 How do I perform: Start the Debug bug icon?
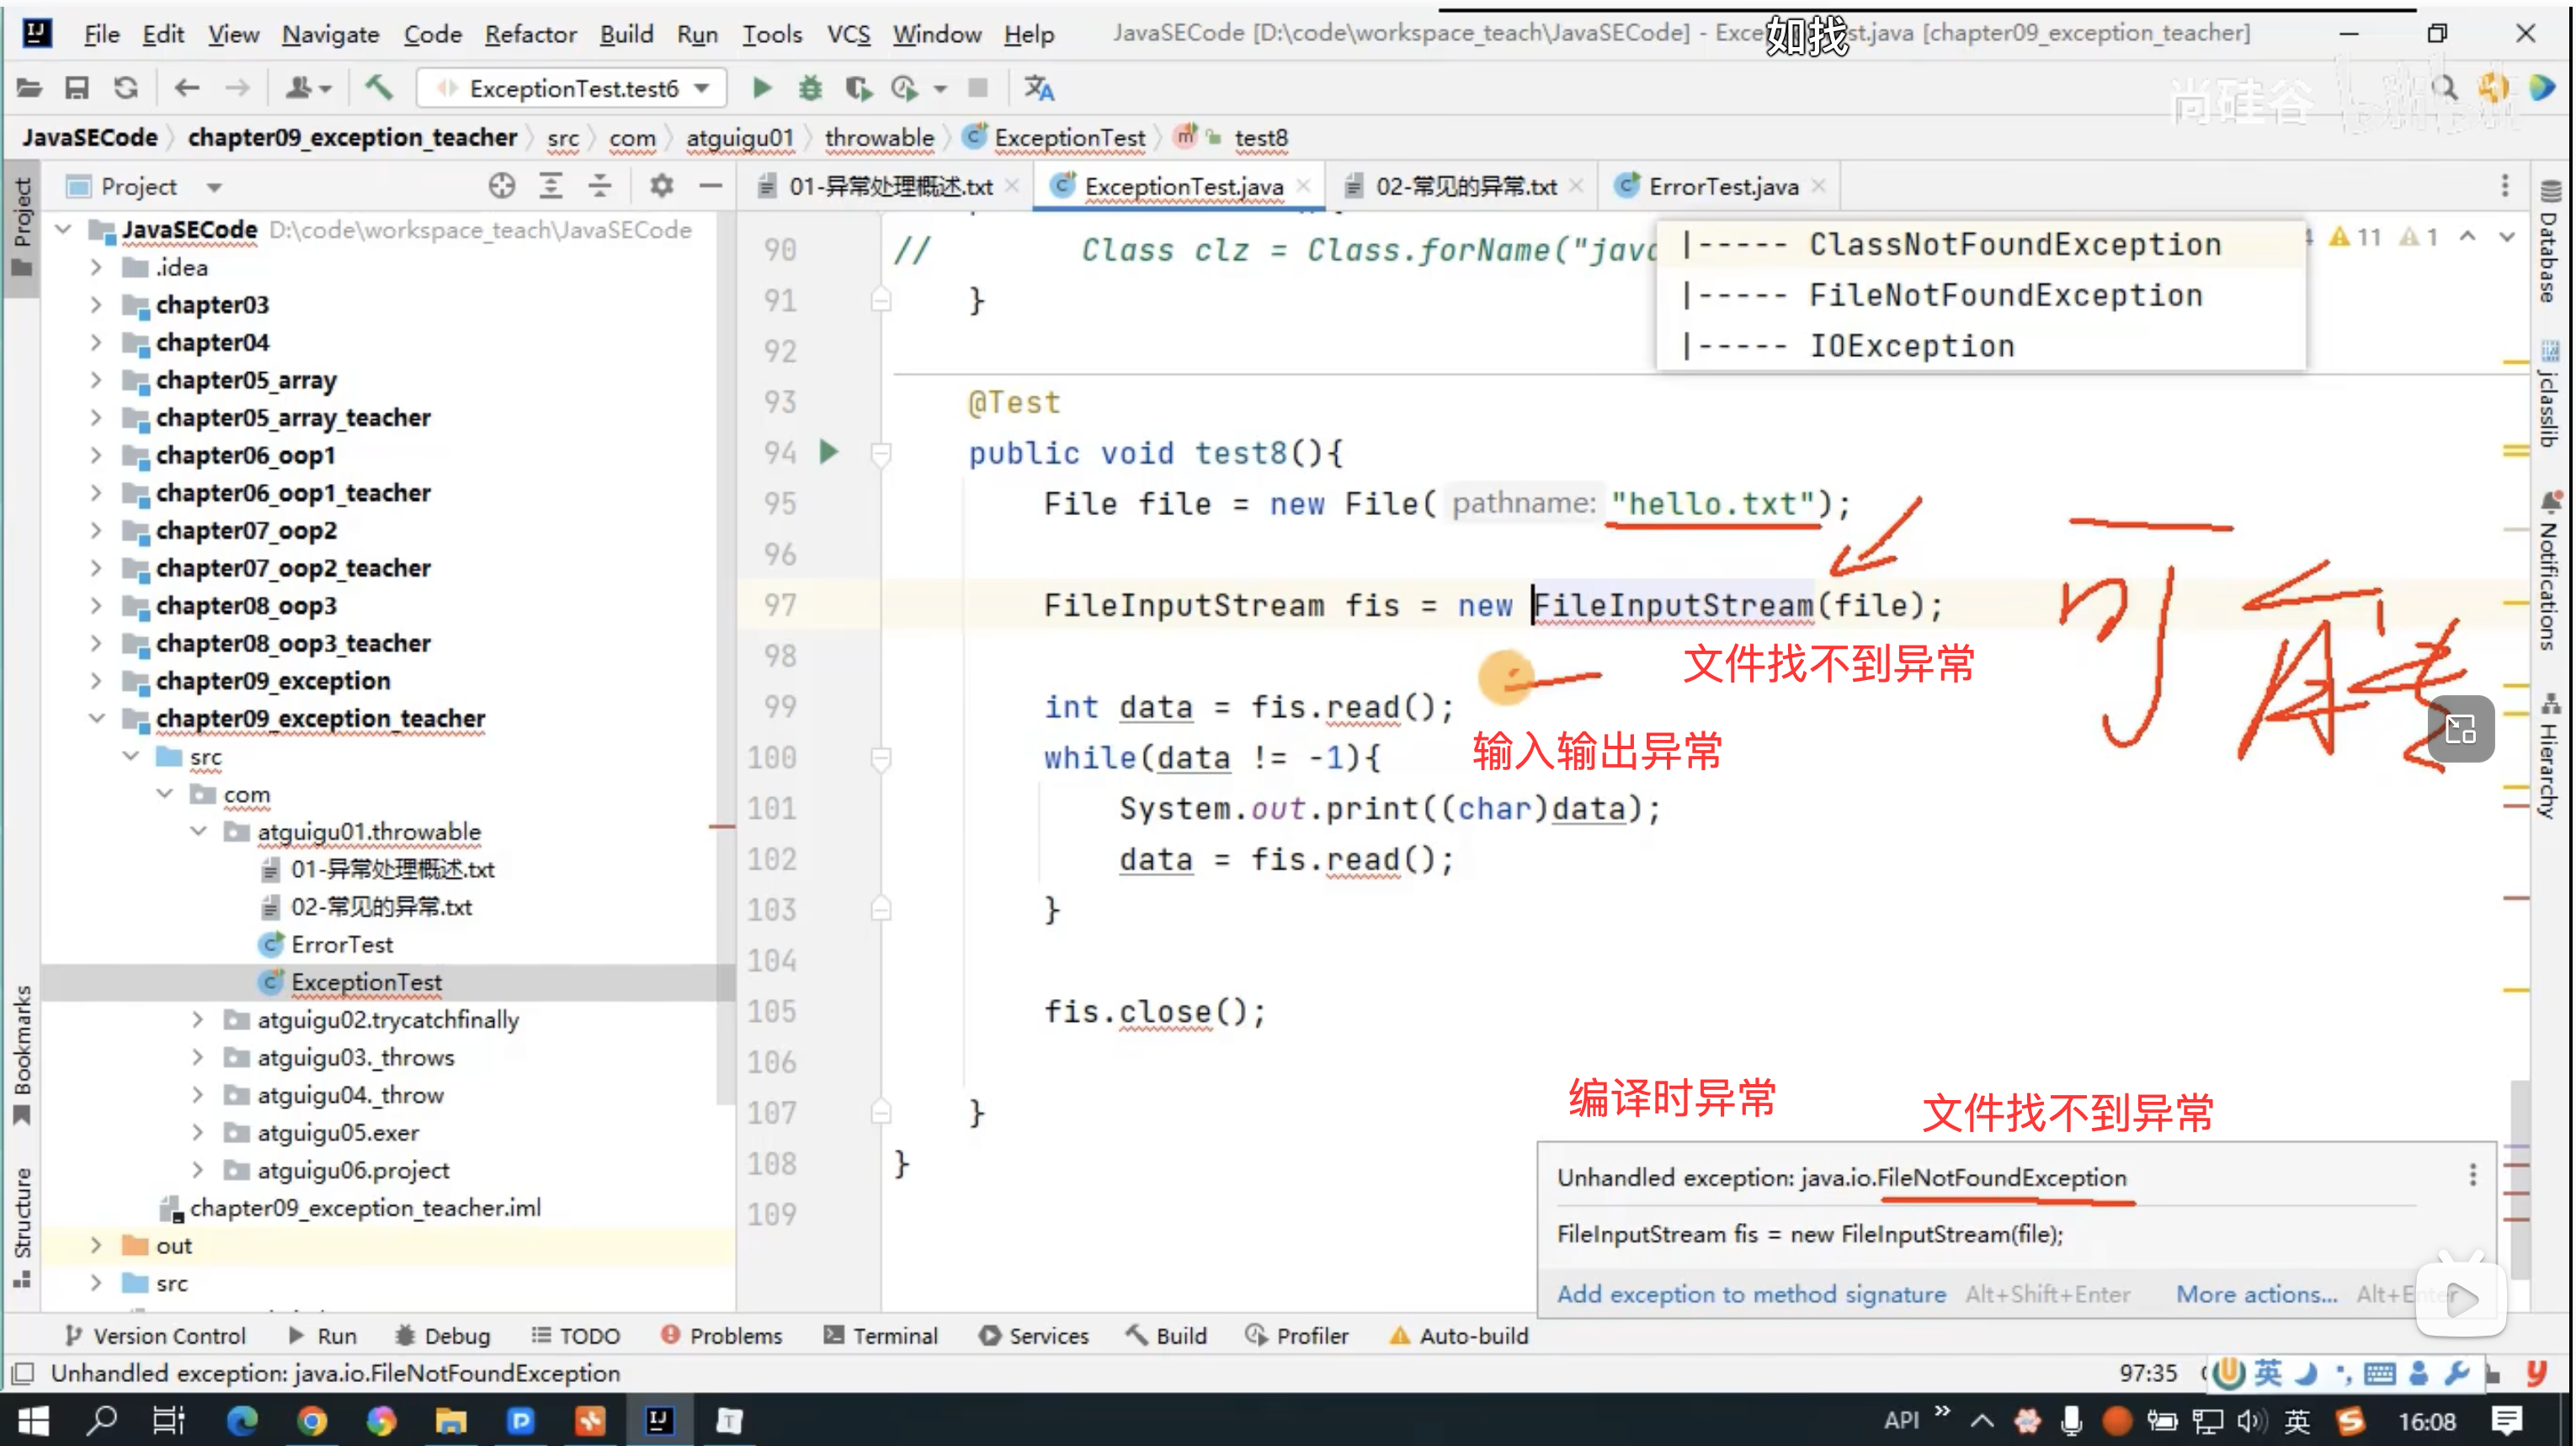pos(810,88)
